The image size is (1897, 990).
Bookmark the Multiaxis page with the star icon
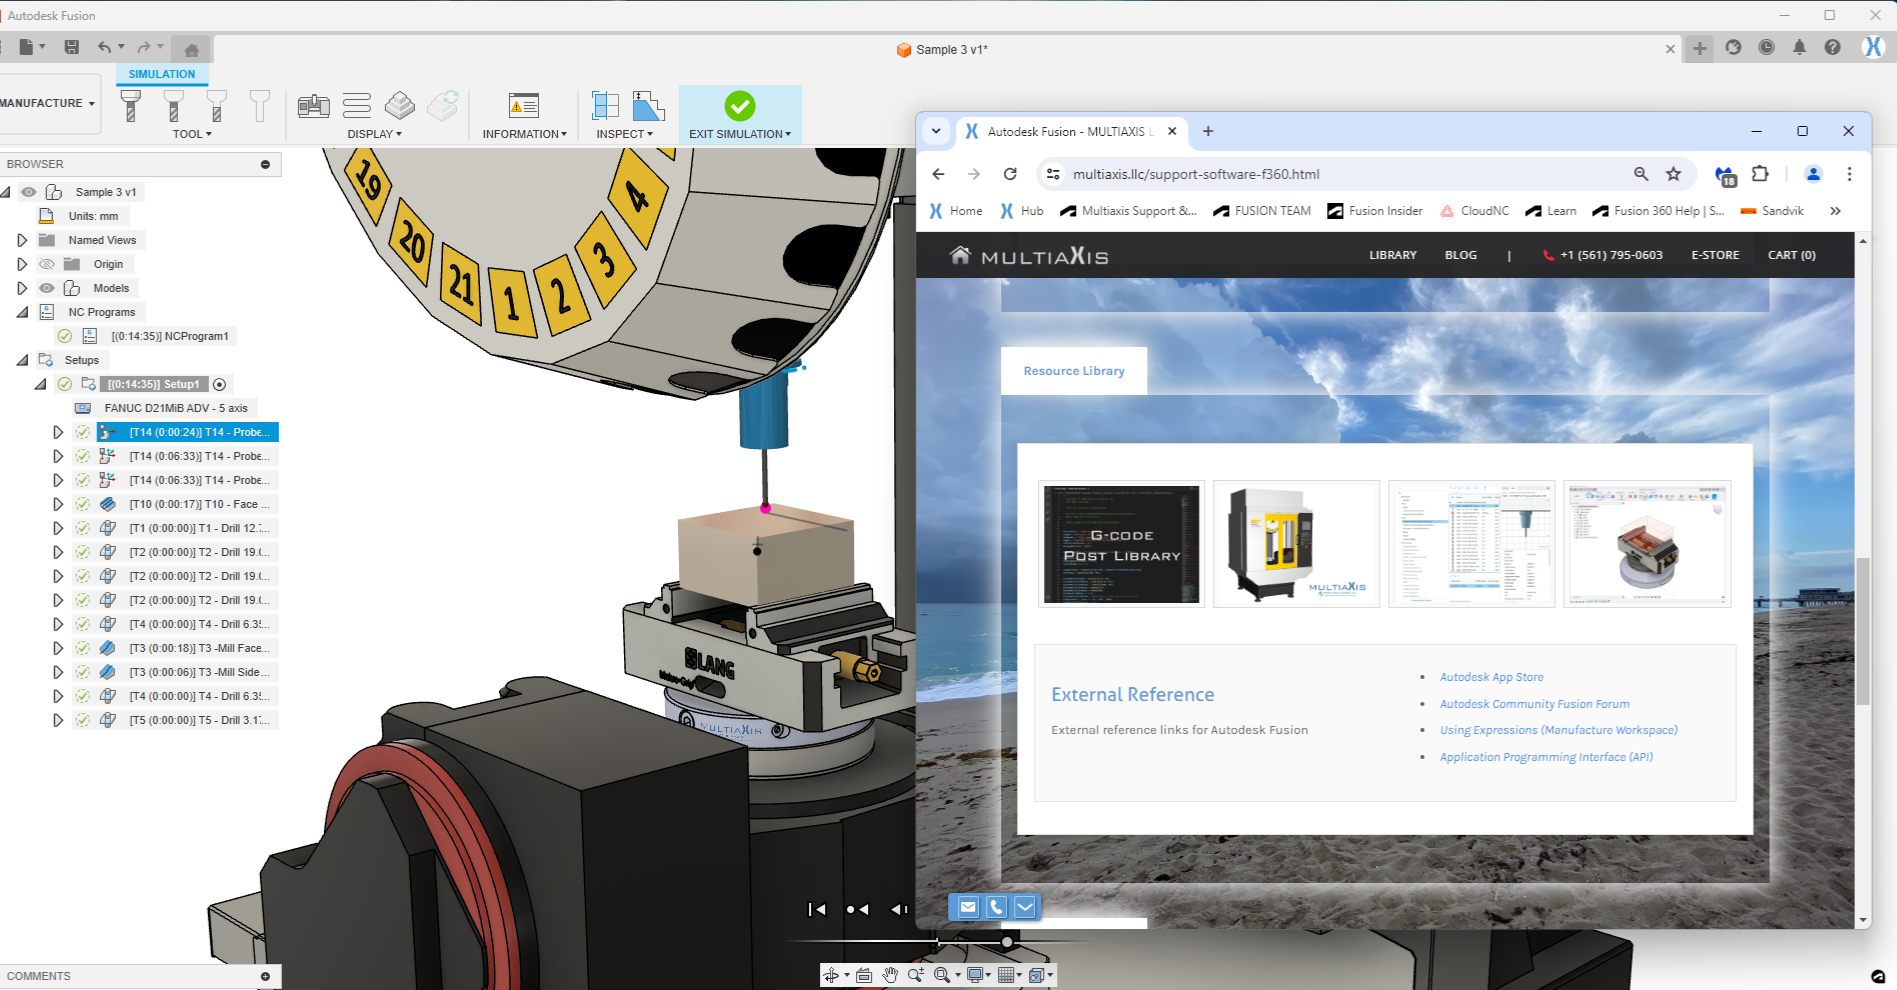point(1673,174)
